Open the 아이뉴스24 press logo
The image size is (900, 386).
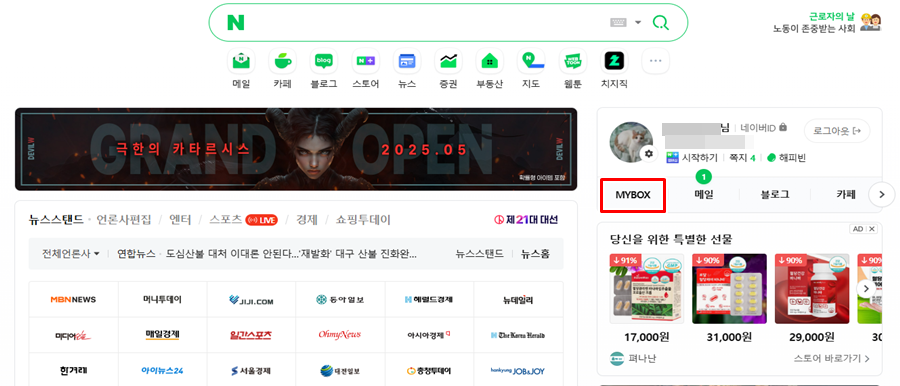[162, 370]
